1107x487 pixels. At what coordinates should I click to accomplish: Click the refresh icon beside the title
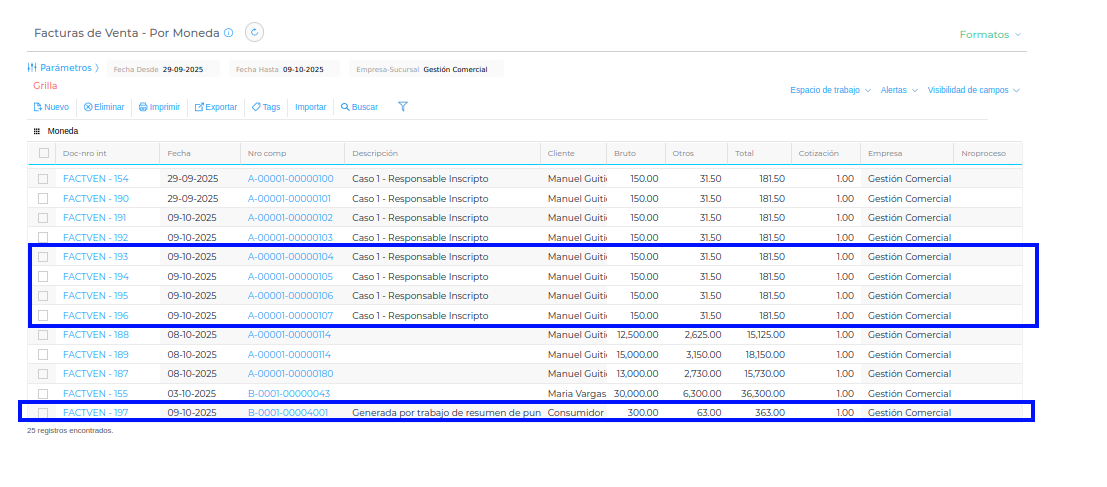point(254,33)
